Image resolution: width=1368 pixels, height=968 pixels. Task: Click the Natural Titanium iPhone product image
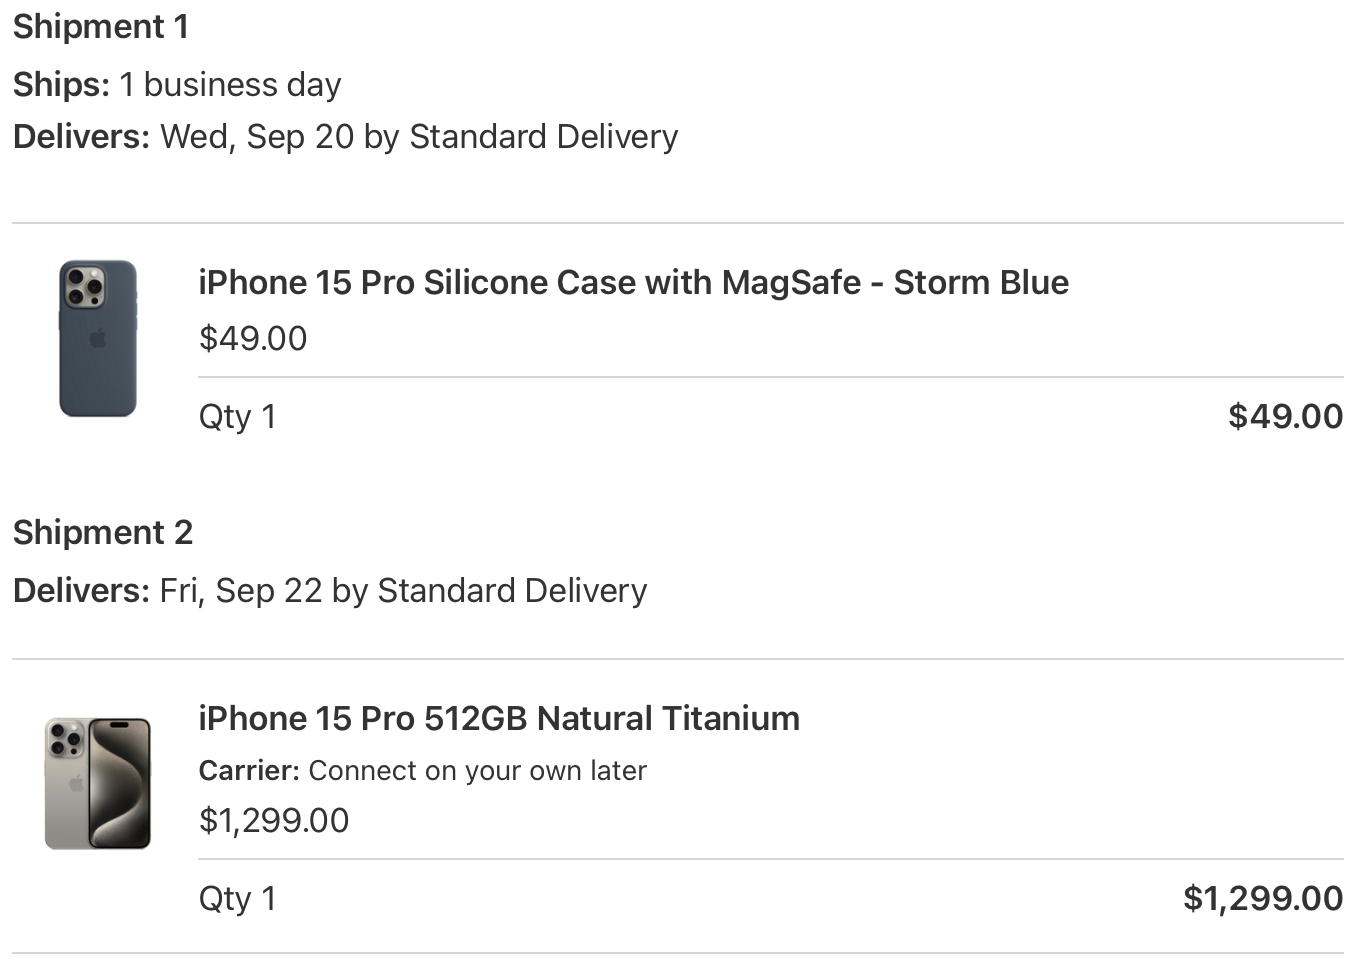tap(97, 783)
